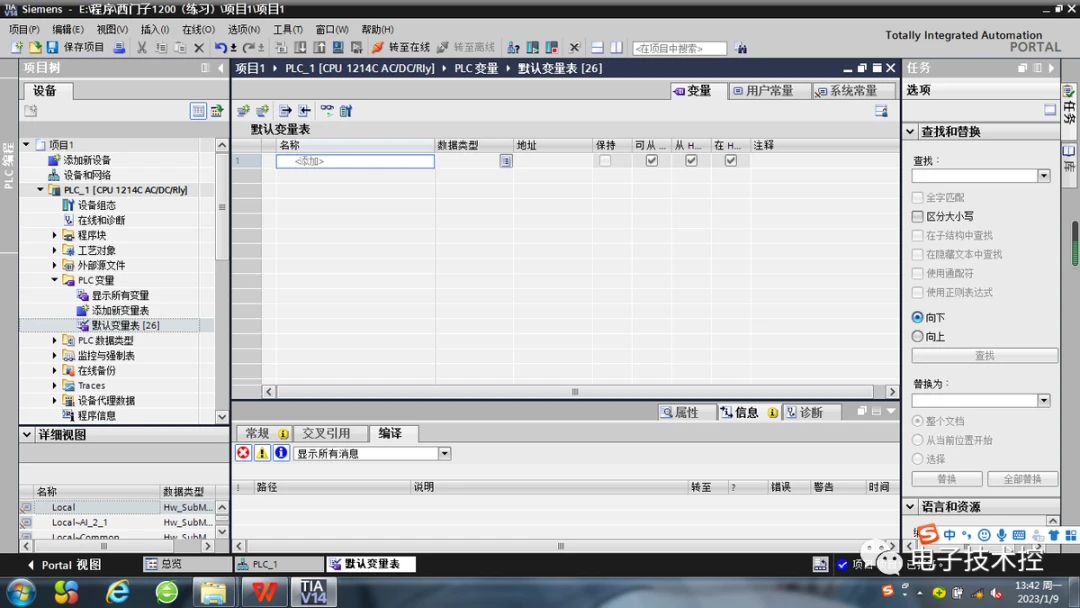Open the data type picker in the tag row
Screen dimensions: 1080x608
pos(506,161)
